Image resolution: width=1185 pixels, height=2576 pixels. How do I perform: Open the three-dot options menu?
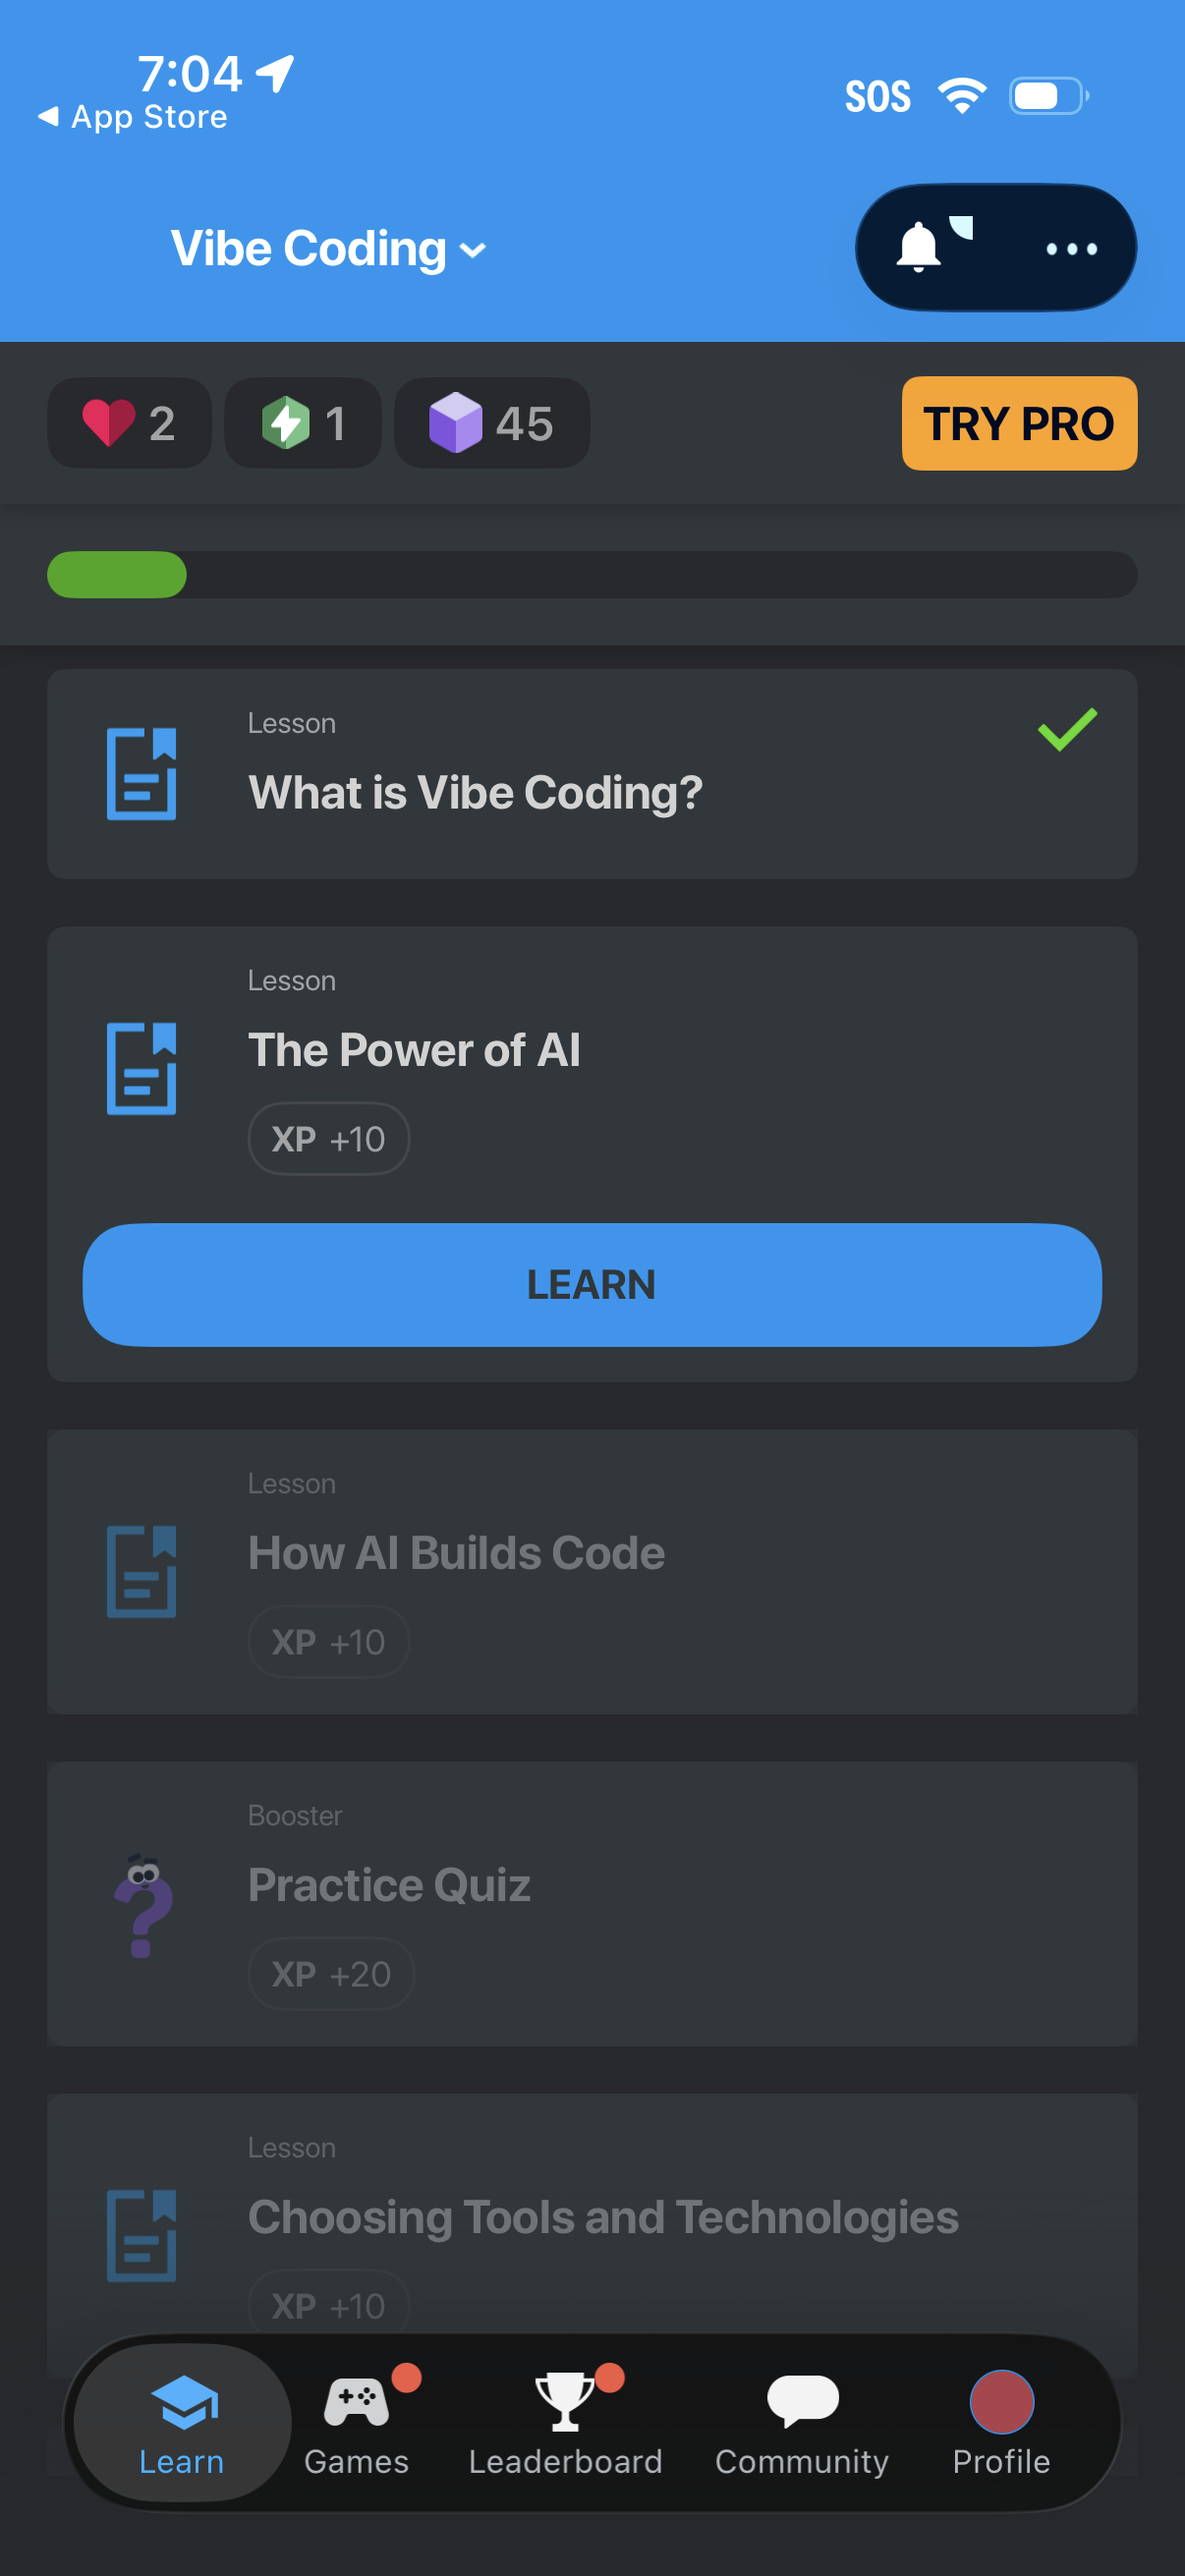click(x=1070, y=249)
